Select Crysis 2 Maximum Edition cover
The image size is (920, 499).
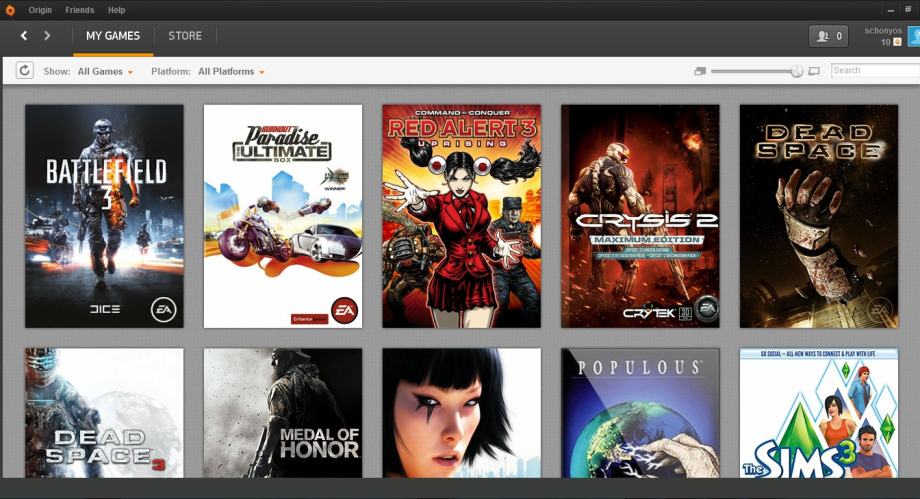coord(640,216)
